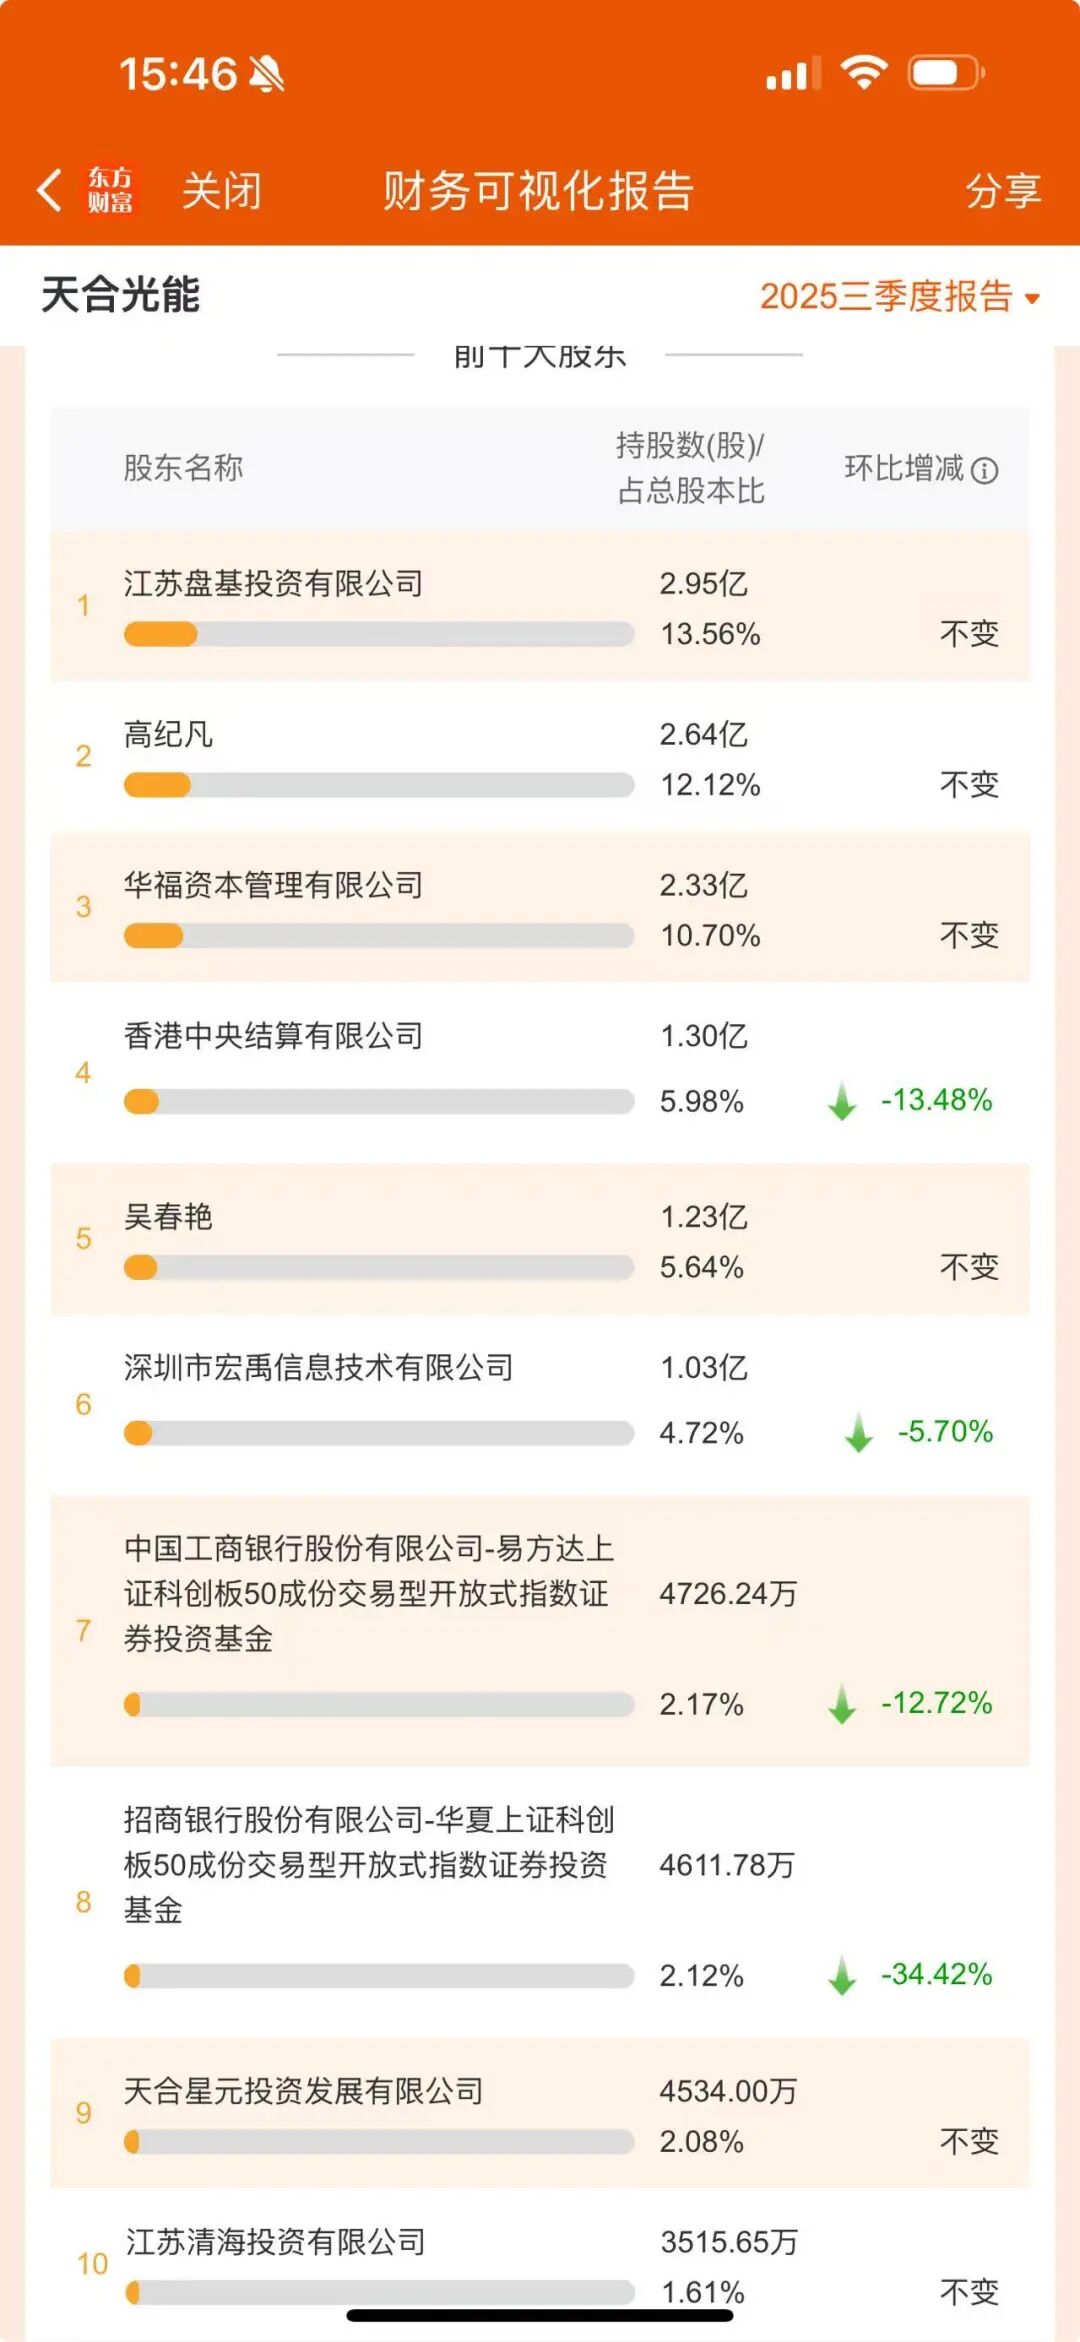Tap the 天合光能 company title

coord(121,296)
